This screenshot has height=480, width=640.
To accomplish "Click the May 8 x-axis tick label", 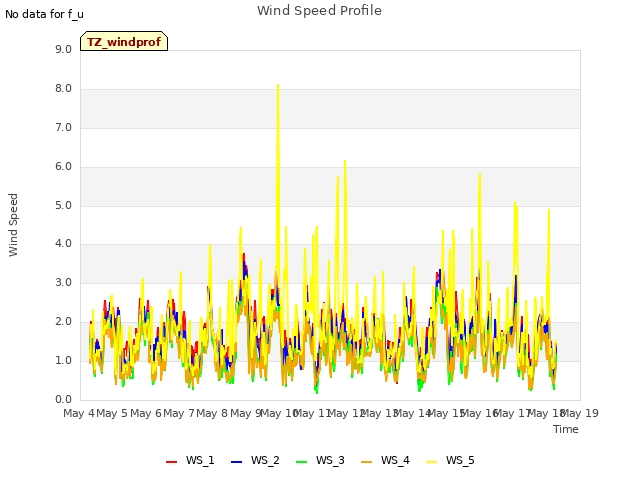I will pos(212,413).
